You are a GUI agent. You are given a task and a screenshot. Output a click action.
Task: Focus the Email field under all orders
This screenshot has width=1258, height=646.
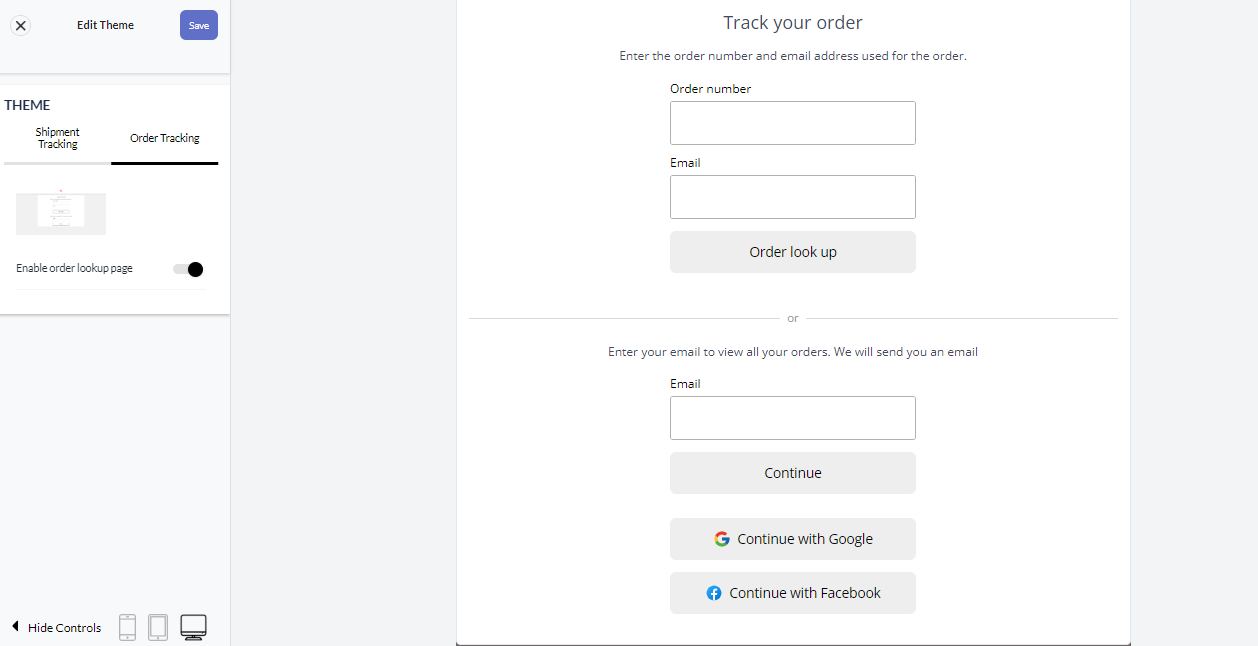[793, 418]
